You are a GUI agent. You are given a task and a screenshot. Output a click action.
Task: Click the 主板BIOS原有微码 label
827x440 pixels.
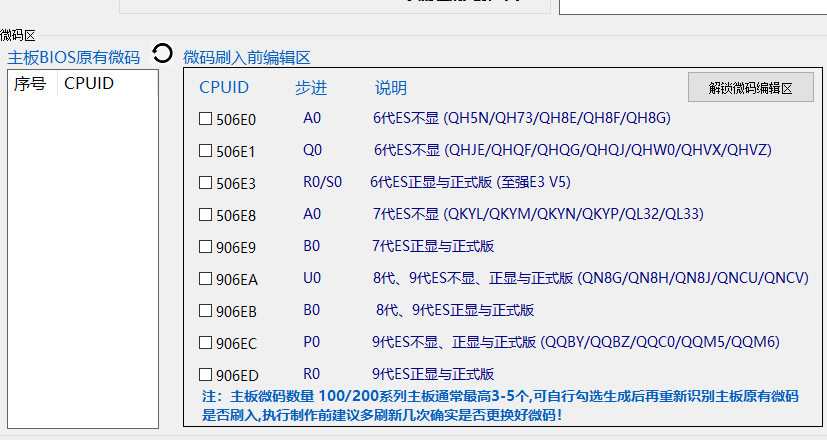click(x=74, y=56)
